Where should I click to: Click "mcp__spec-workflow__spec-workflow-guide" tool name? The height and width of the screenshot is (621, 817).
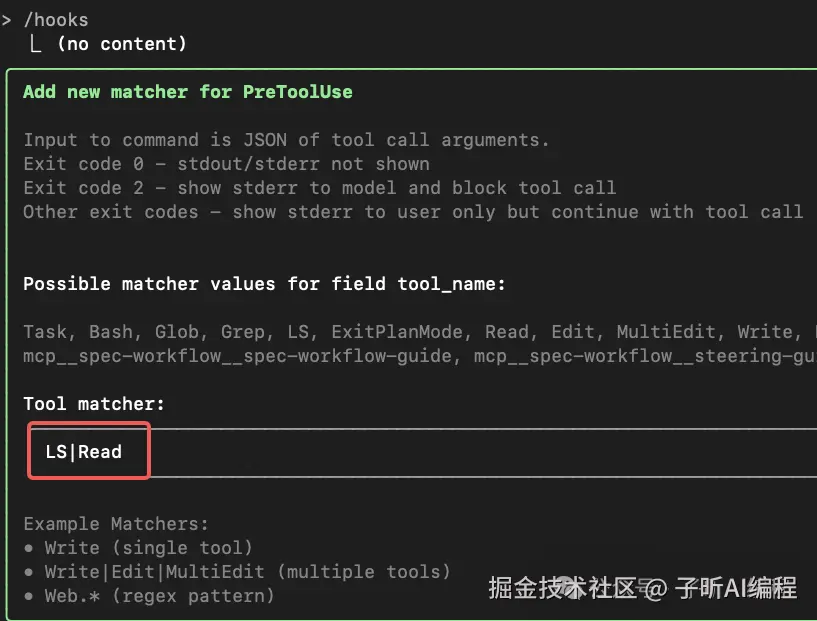[x=237, y=356]
